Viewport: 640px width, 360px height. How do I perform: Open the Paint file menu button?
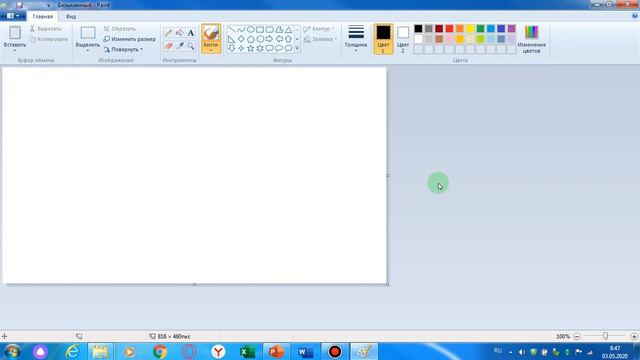click(13, 16)
